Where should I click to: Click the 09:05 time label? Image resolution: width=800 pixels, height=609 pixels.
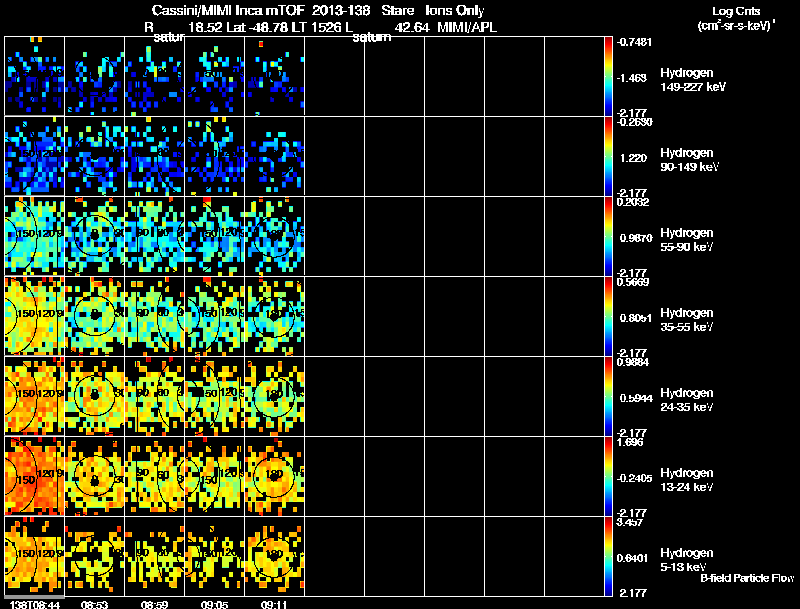click(213, 604)
